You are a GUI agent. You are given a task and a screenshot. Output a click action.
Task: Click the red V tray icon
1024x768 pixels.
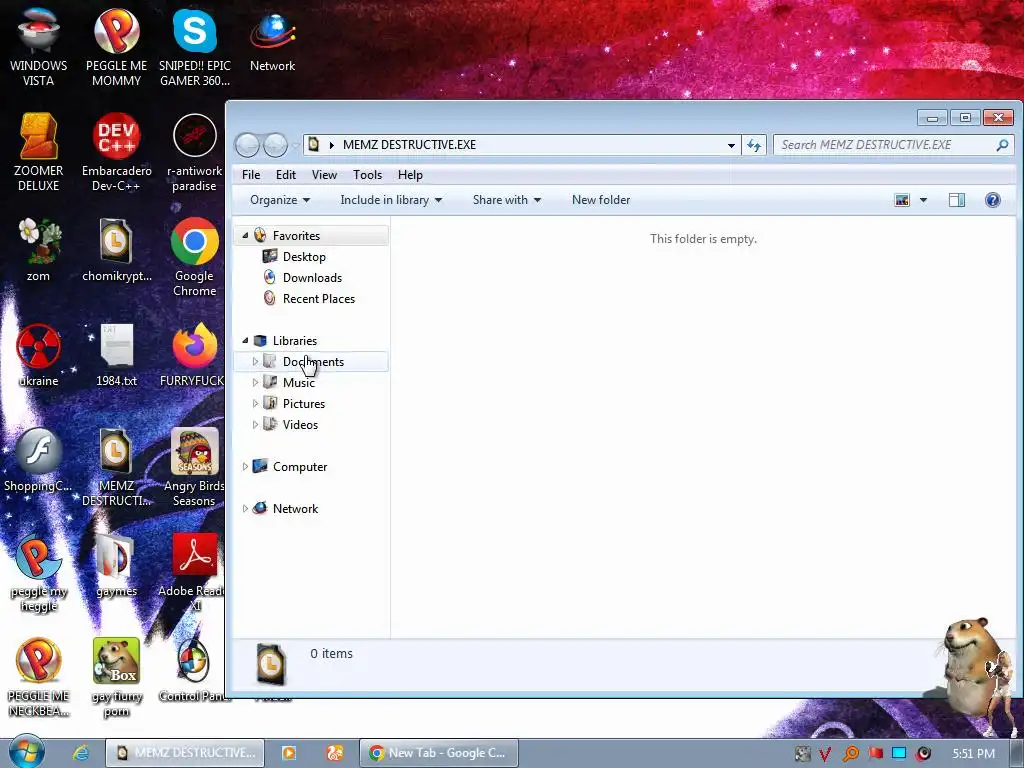[825, 754]
